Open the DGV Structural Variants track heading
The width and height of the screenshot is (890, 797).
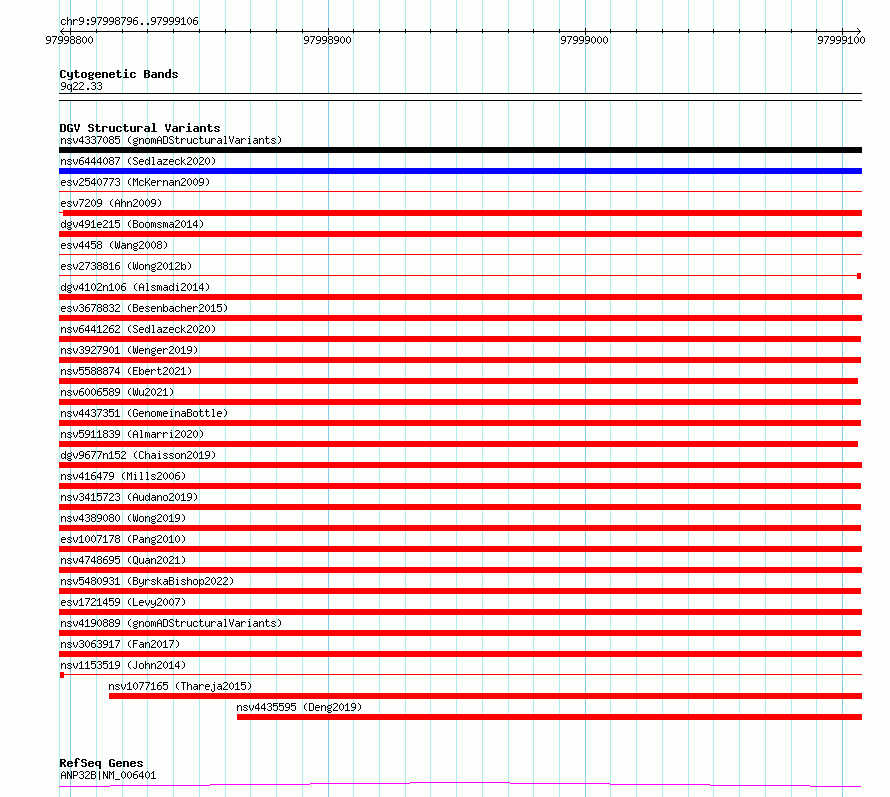140,128
